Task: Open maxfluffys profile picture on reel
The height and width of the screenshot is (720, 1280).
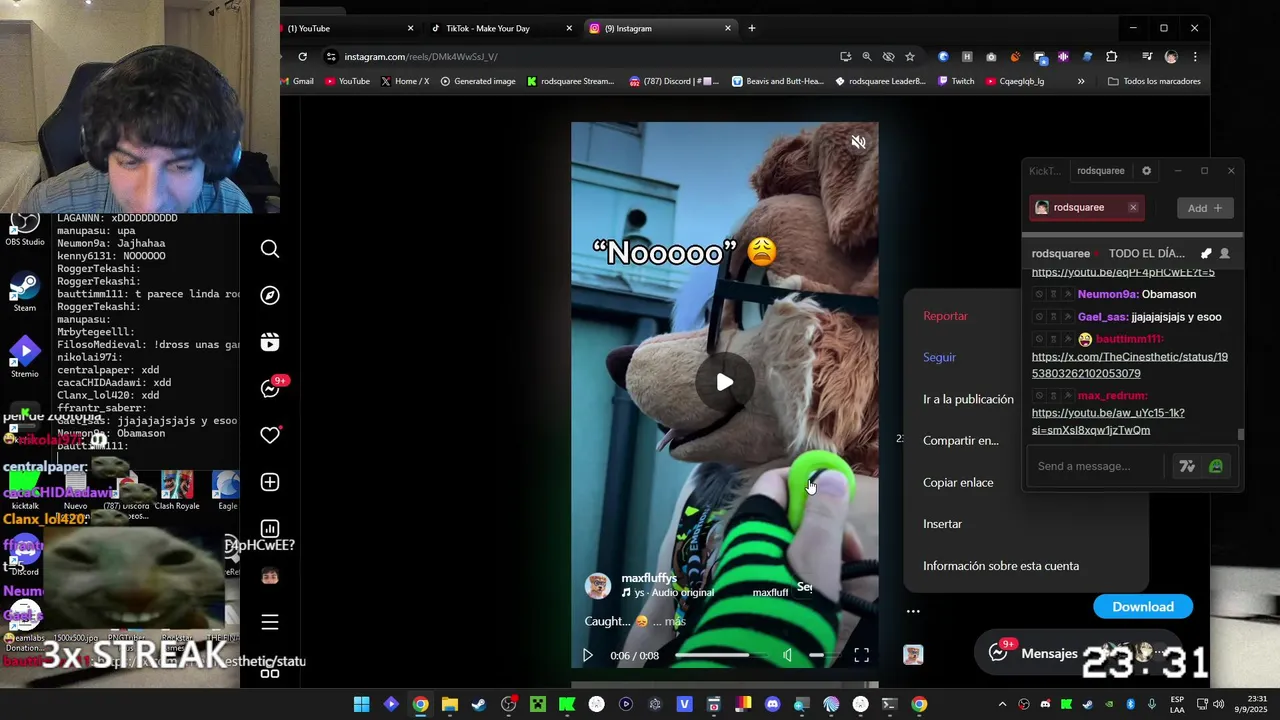Action: (x=598, y=586)
